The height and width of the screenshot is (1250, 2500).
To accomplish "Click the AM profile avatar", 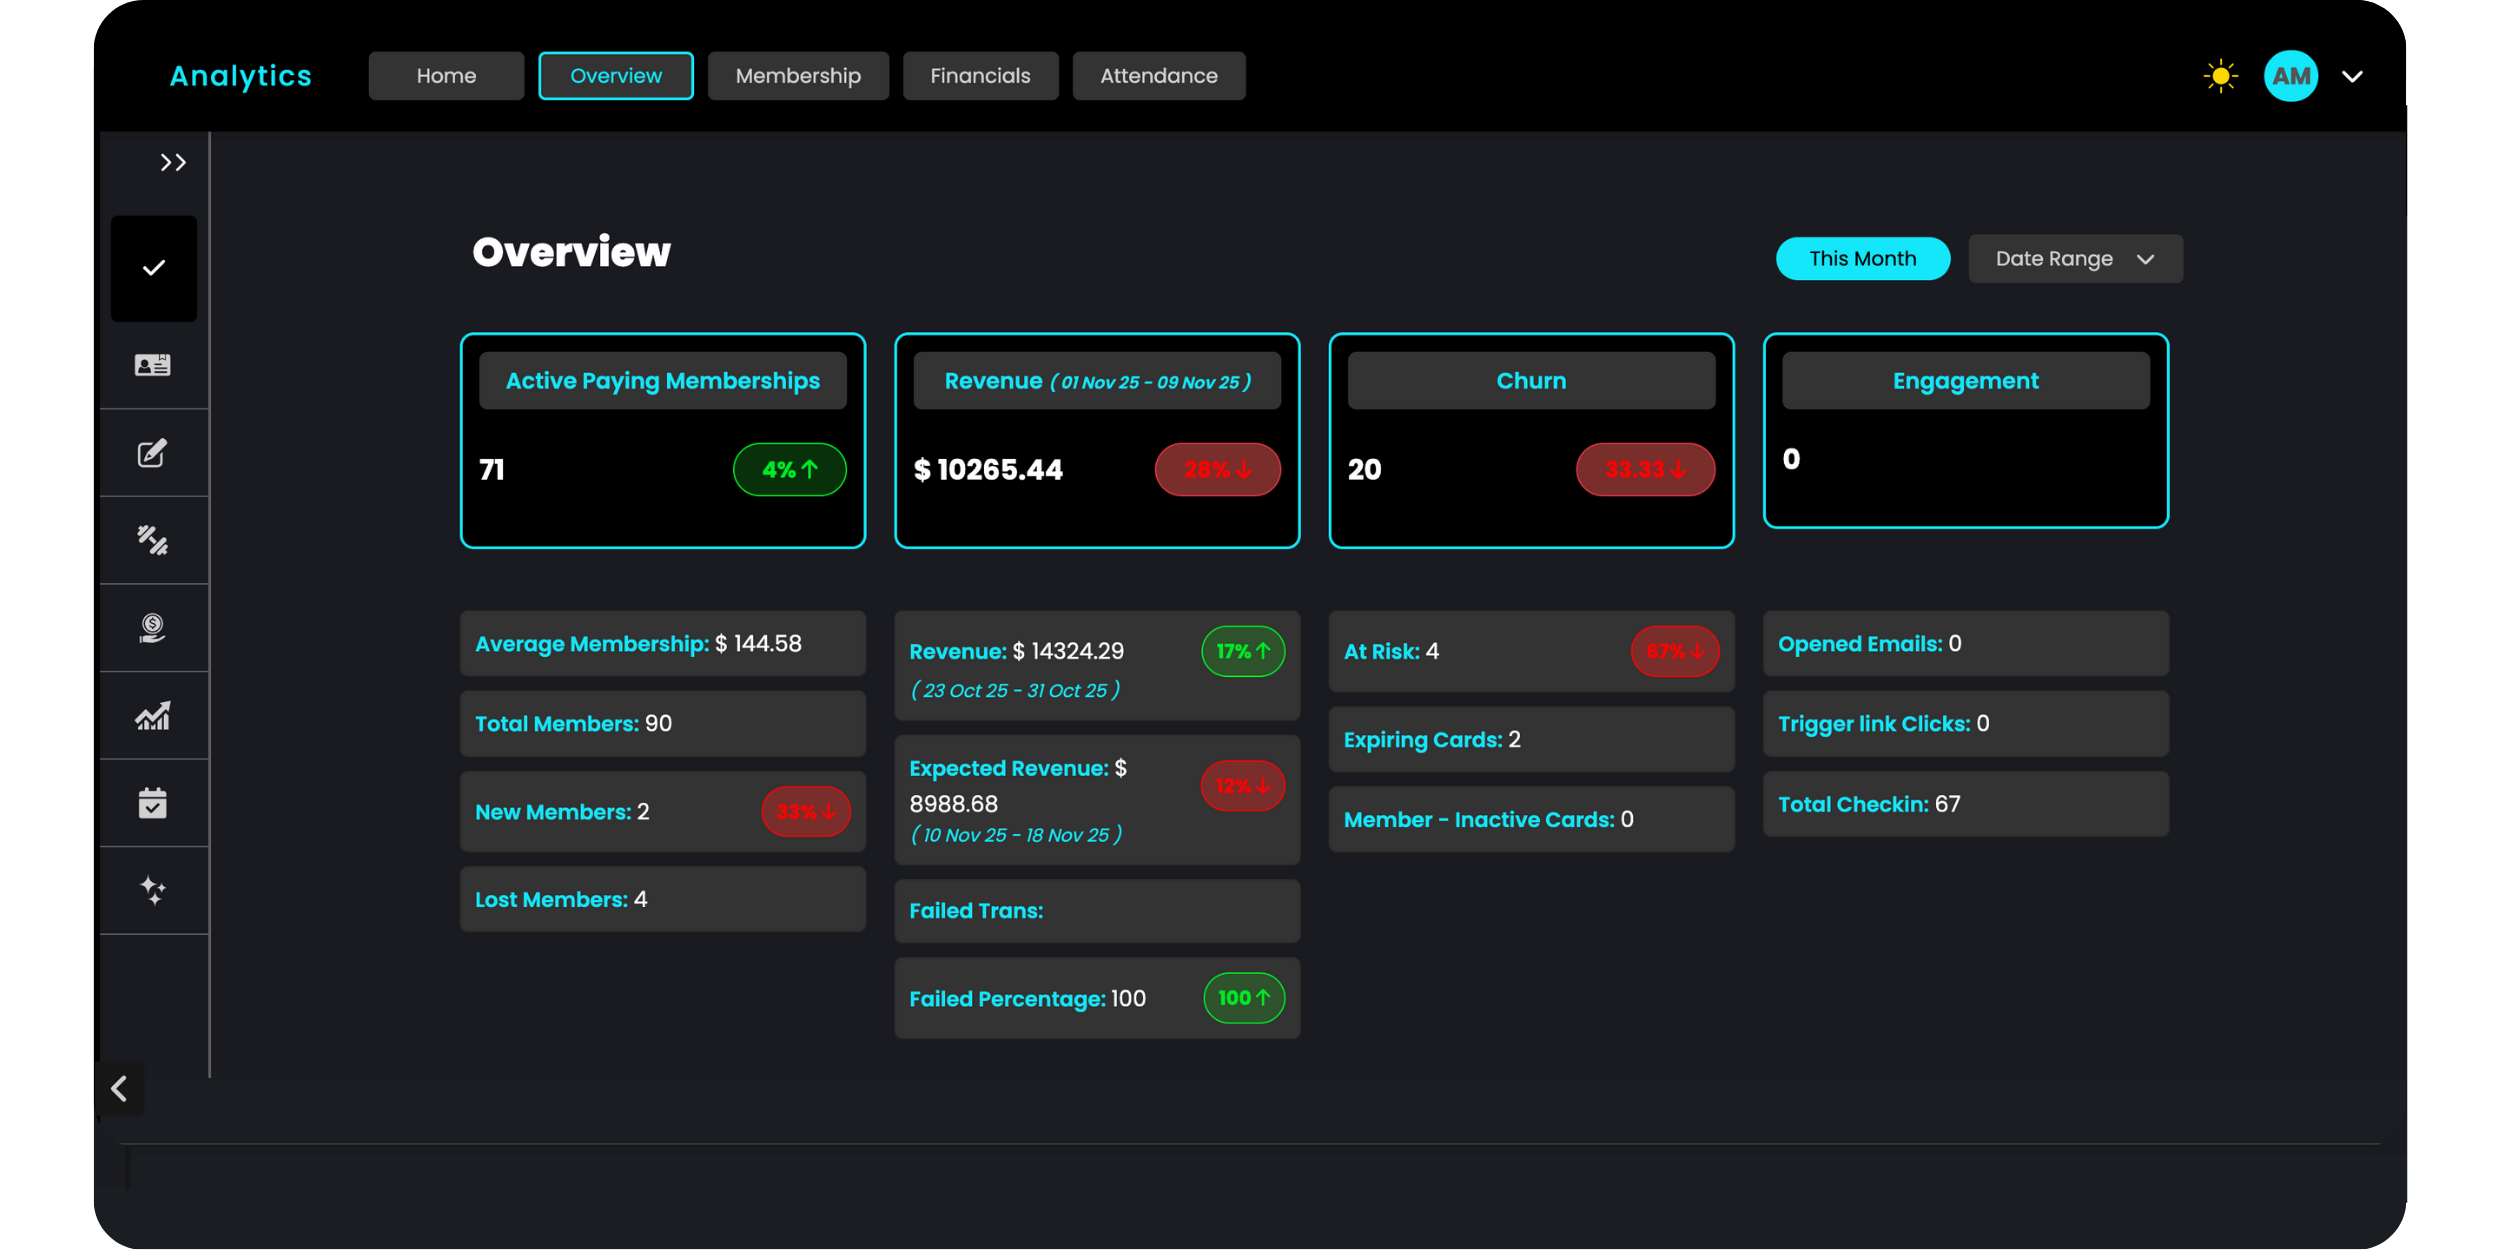I will click(x=2290, y=76).
